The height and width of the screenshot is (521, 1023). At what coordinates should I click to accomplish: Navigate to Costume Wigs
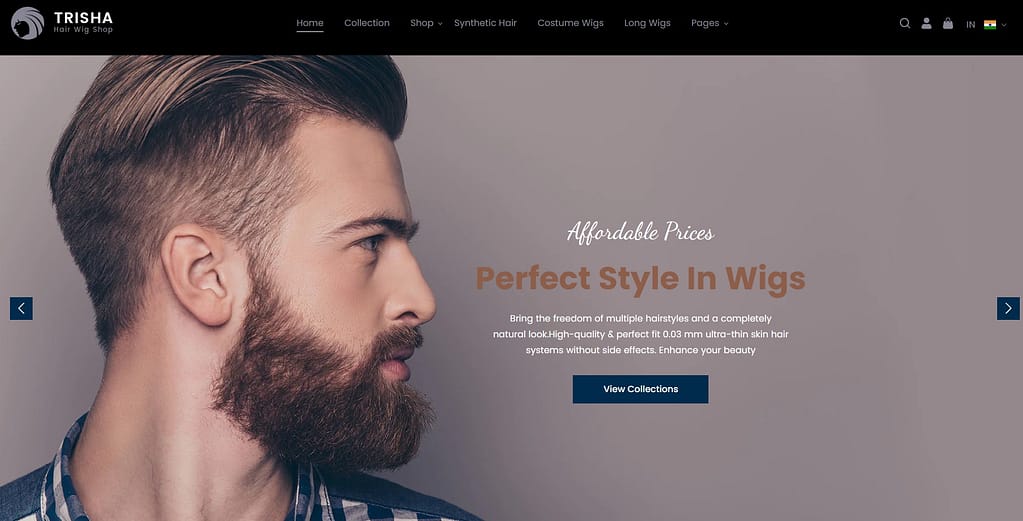pyautogui.click(x=570, y=23)
